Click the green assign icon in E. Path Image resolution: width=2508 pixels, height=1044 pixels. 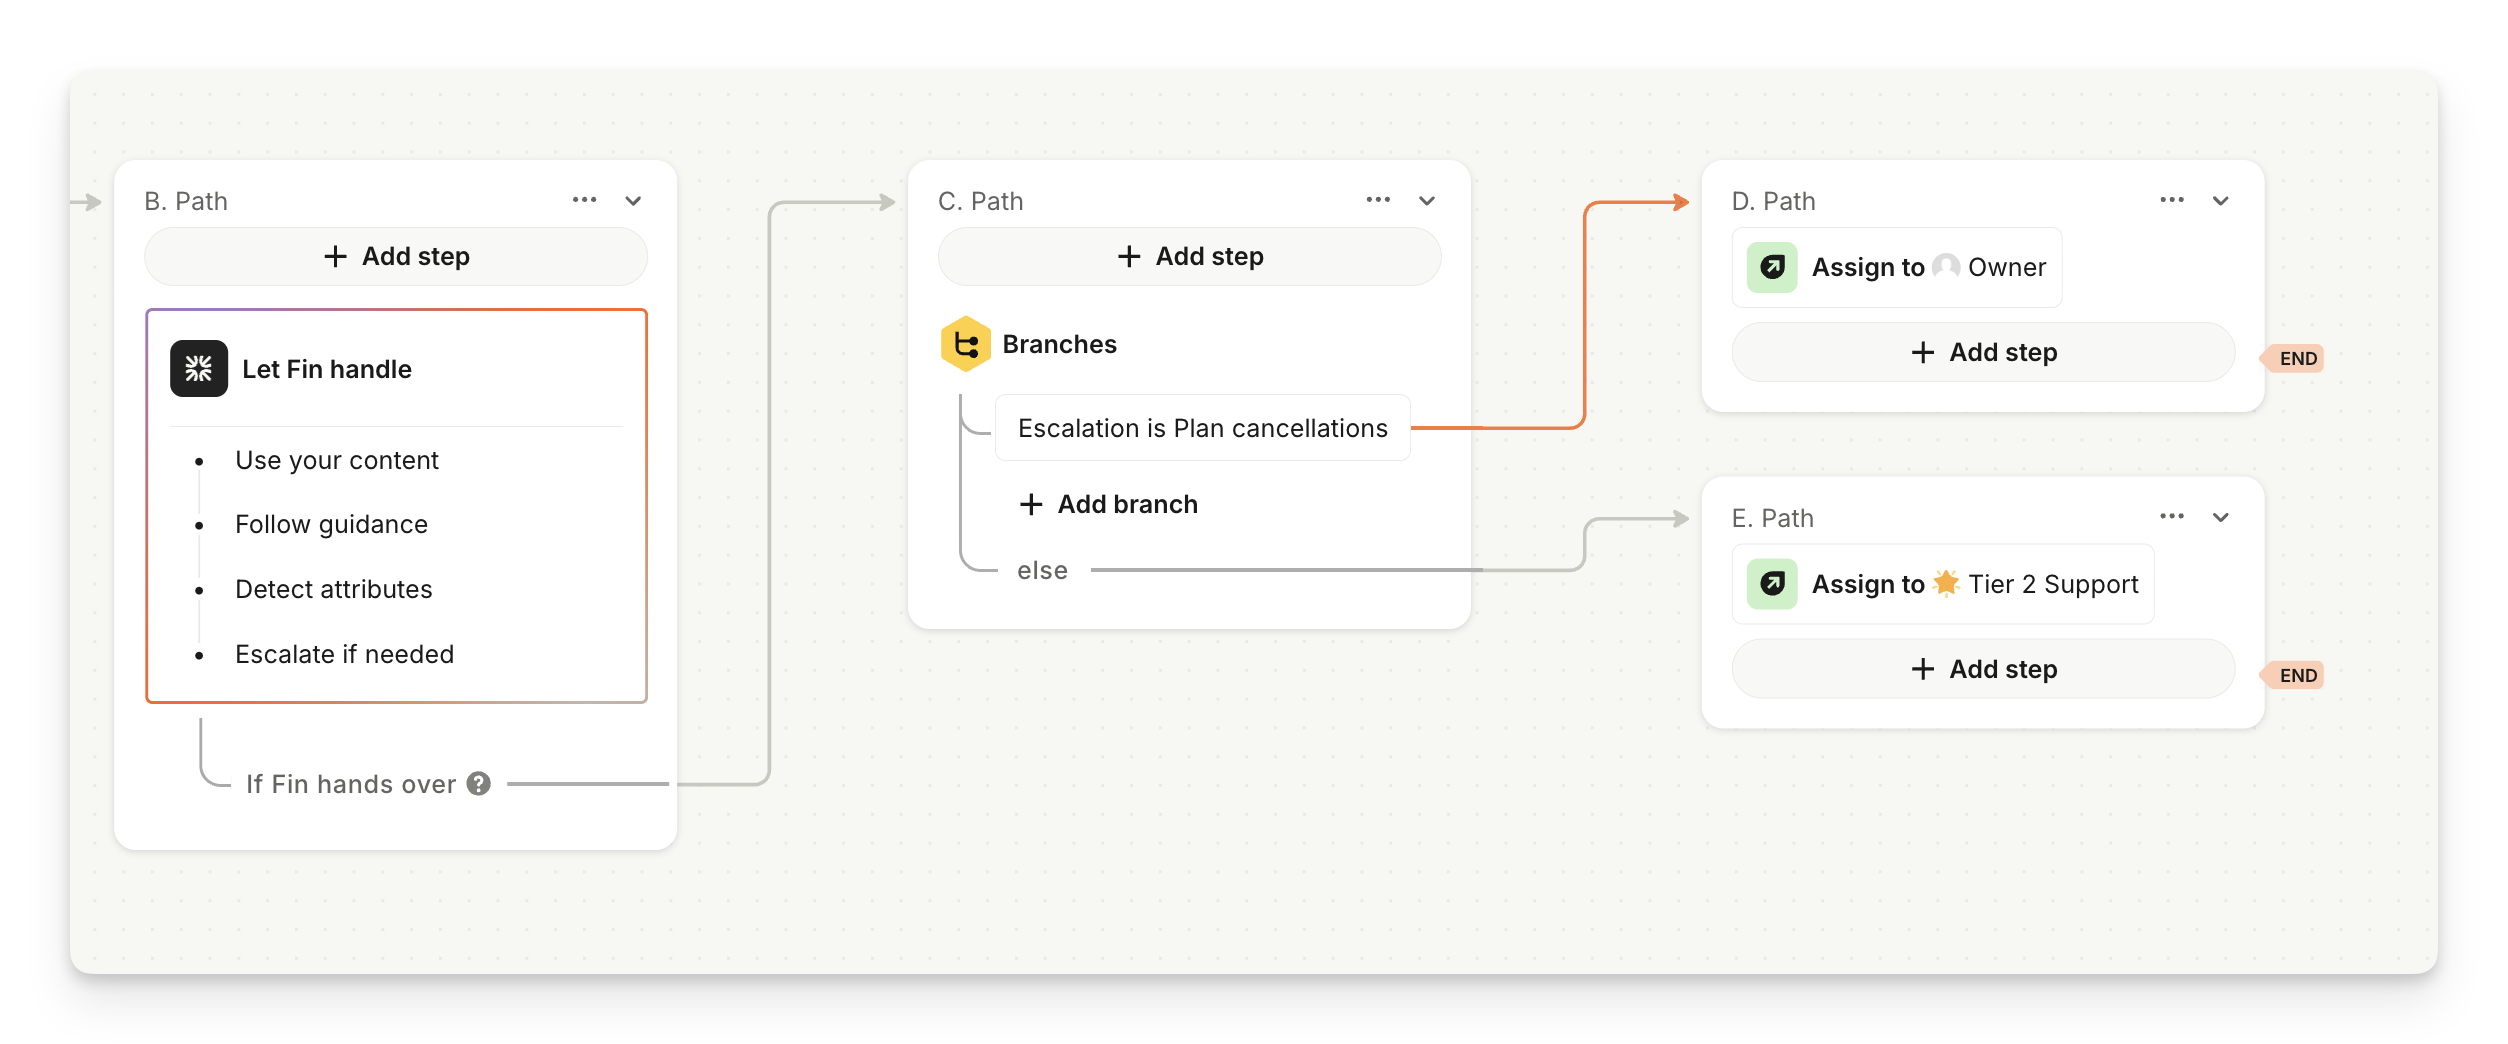point(1772,584)
